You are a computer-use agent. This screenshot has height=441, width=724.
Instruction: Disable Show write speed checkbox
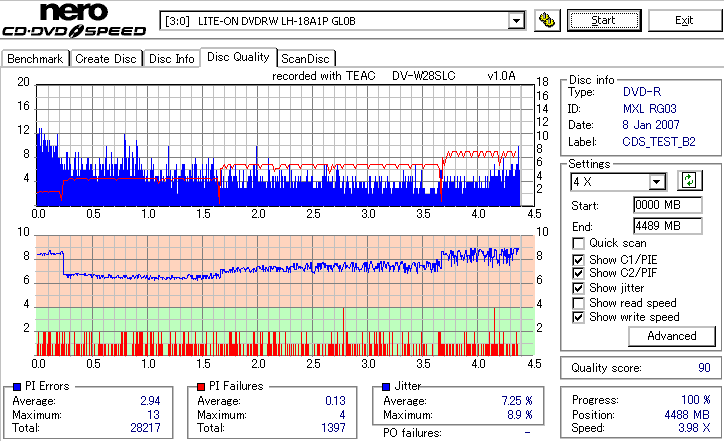578,317
